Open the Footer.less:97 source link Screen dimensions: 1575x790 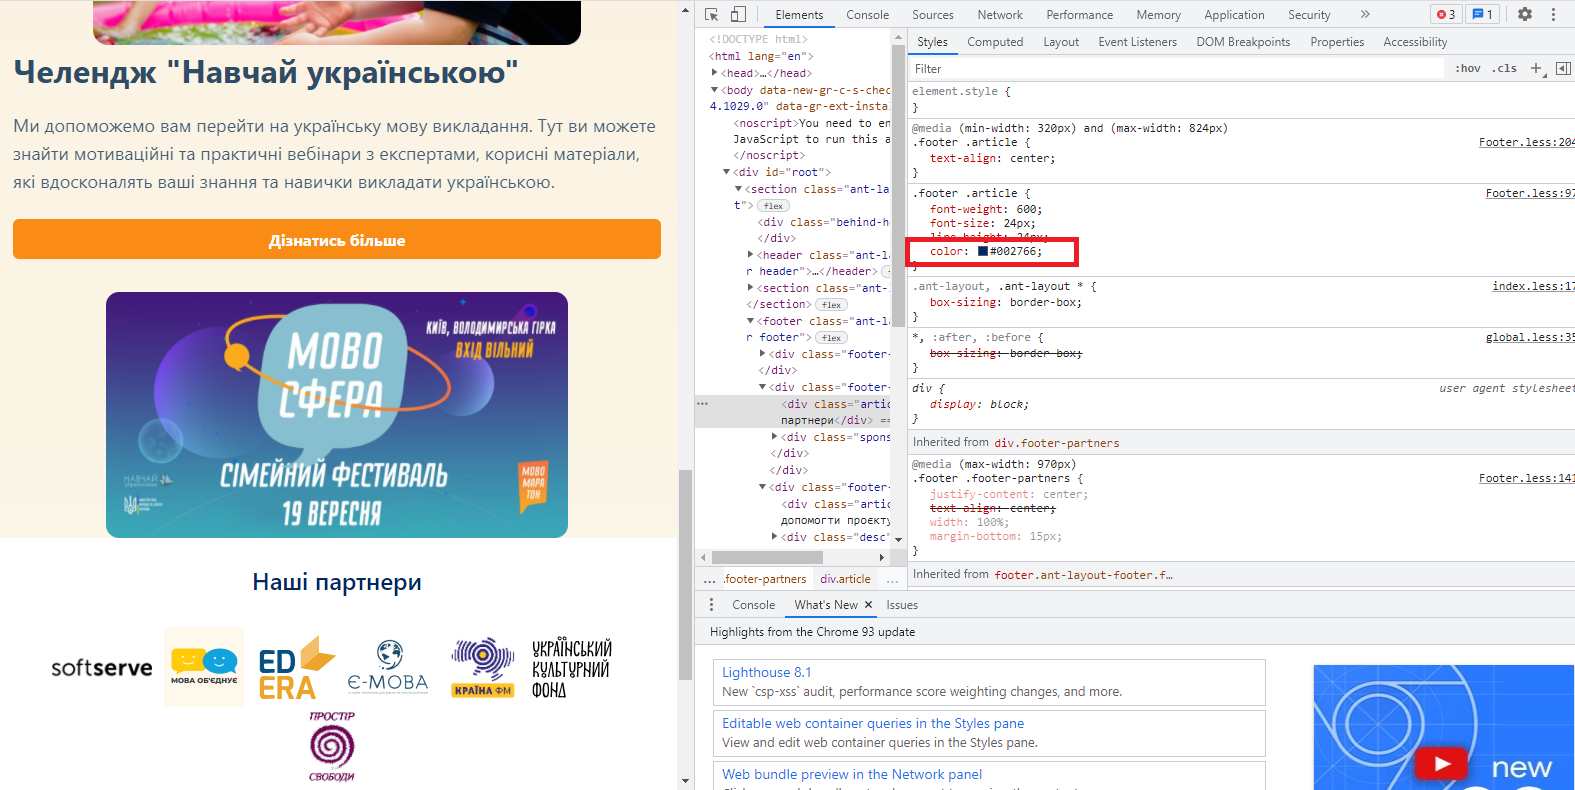click(1530, 193)
